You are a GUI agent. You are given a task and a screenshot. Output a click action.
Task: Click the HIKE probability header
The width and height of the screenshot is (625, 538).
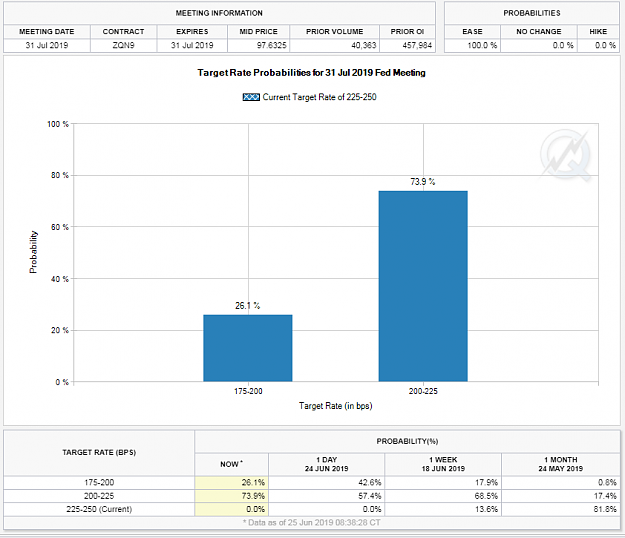[x=598, y=31]
